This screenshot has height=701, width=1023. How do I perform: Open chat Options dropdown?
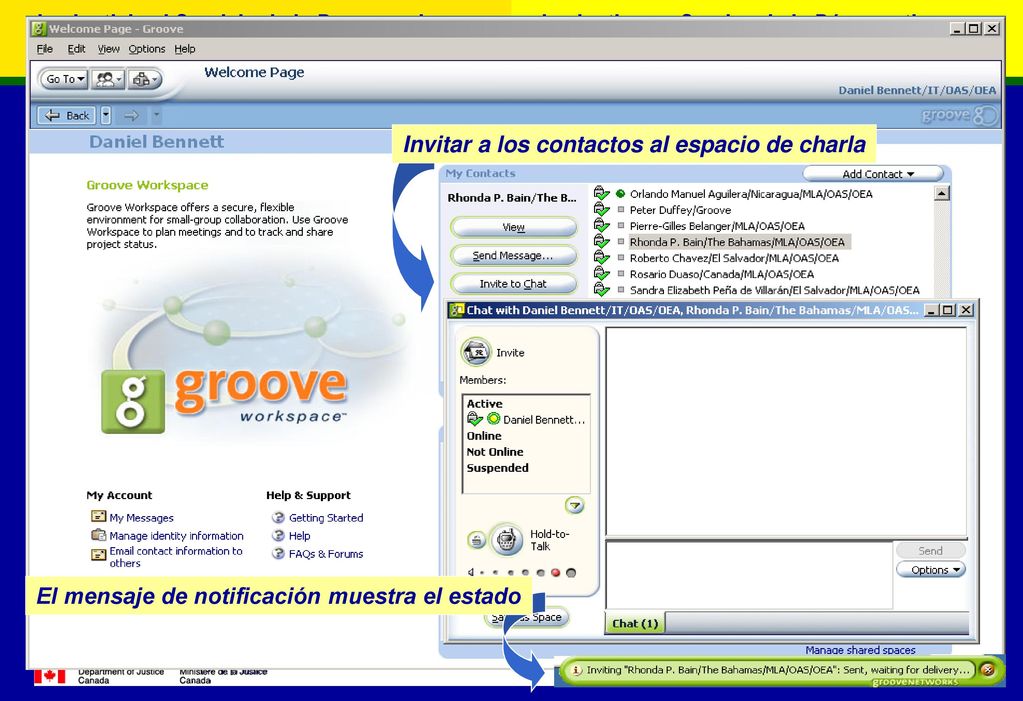(x=930, y=570)
